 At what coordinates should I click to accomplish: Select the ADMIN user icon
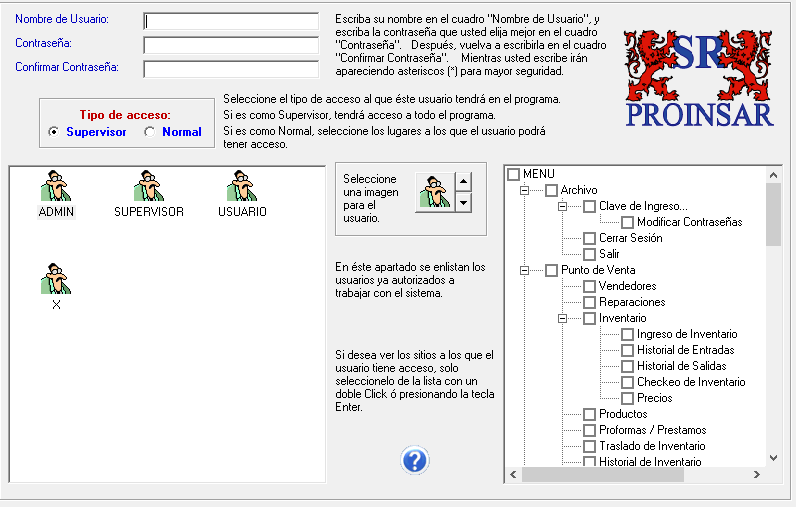[56, 187]
